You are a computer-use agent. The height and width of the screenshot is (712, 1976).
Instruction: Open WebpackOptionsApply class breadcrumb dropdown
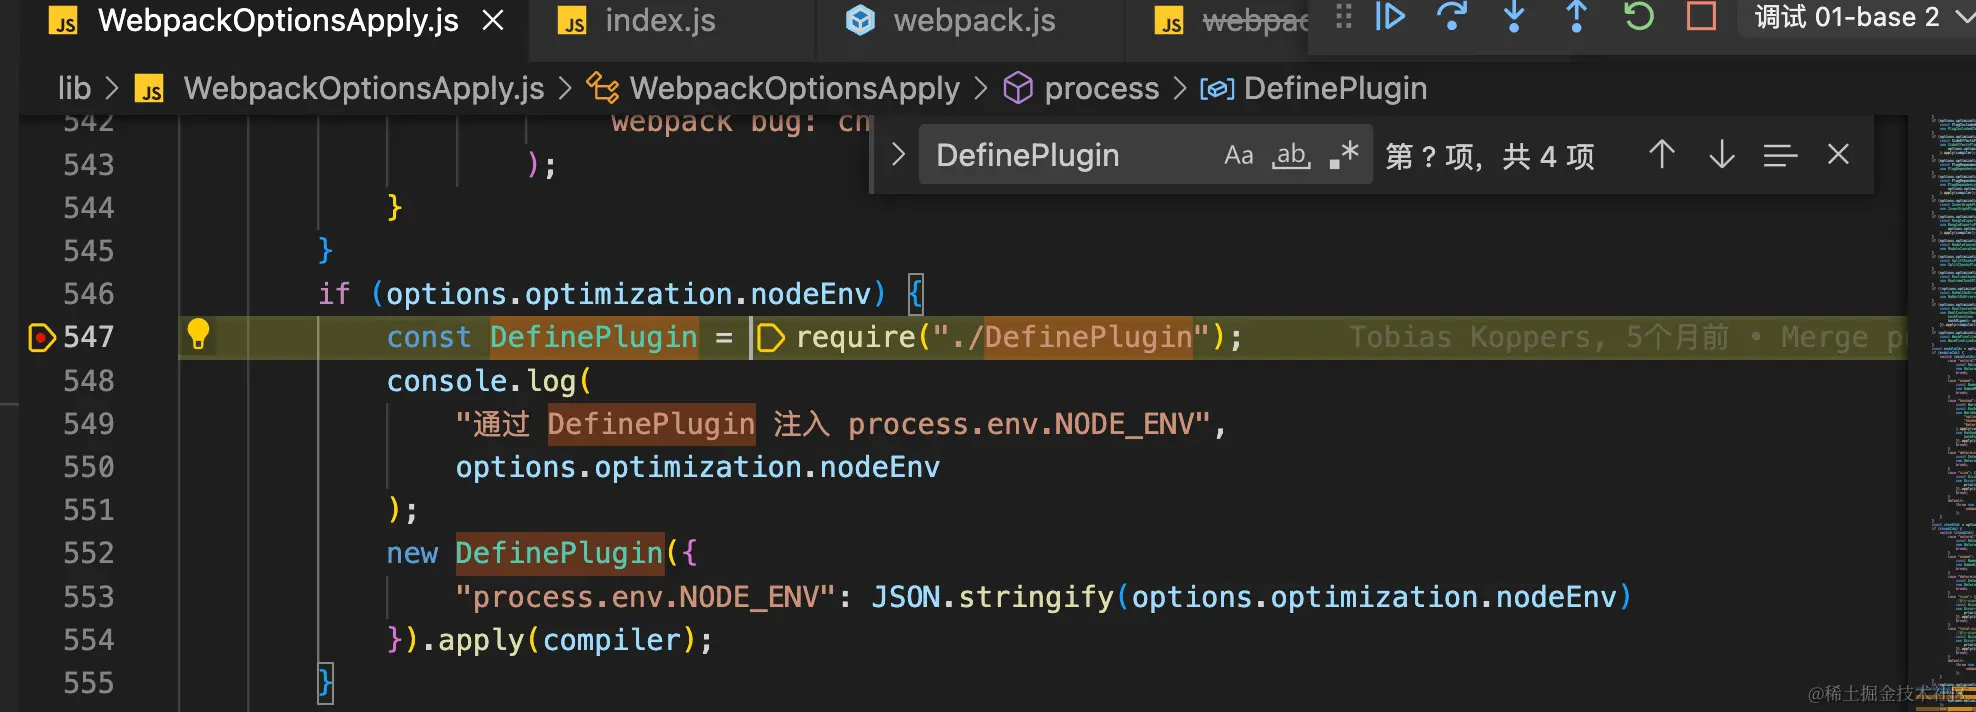[794, 89]
